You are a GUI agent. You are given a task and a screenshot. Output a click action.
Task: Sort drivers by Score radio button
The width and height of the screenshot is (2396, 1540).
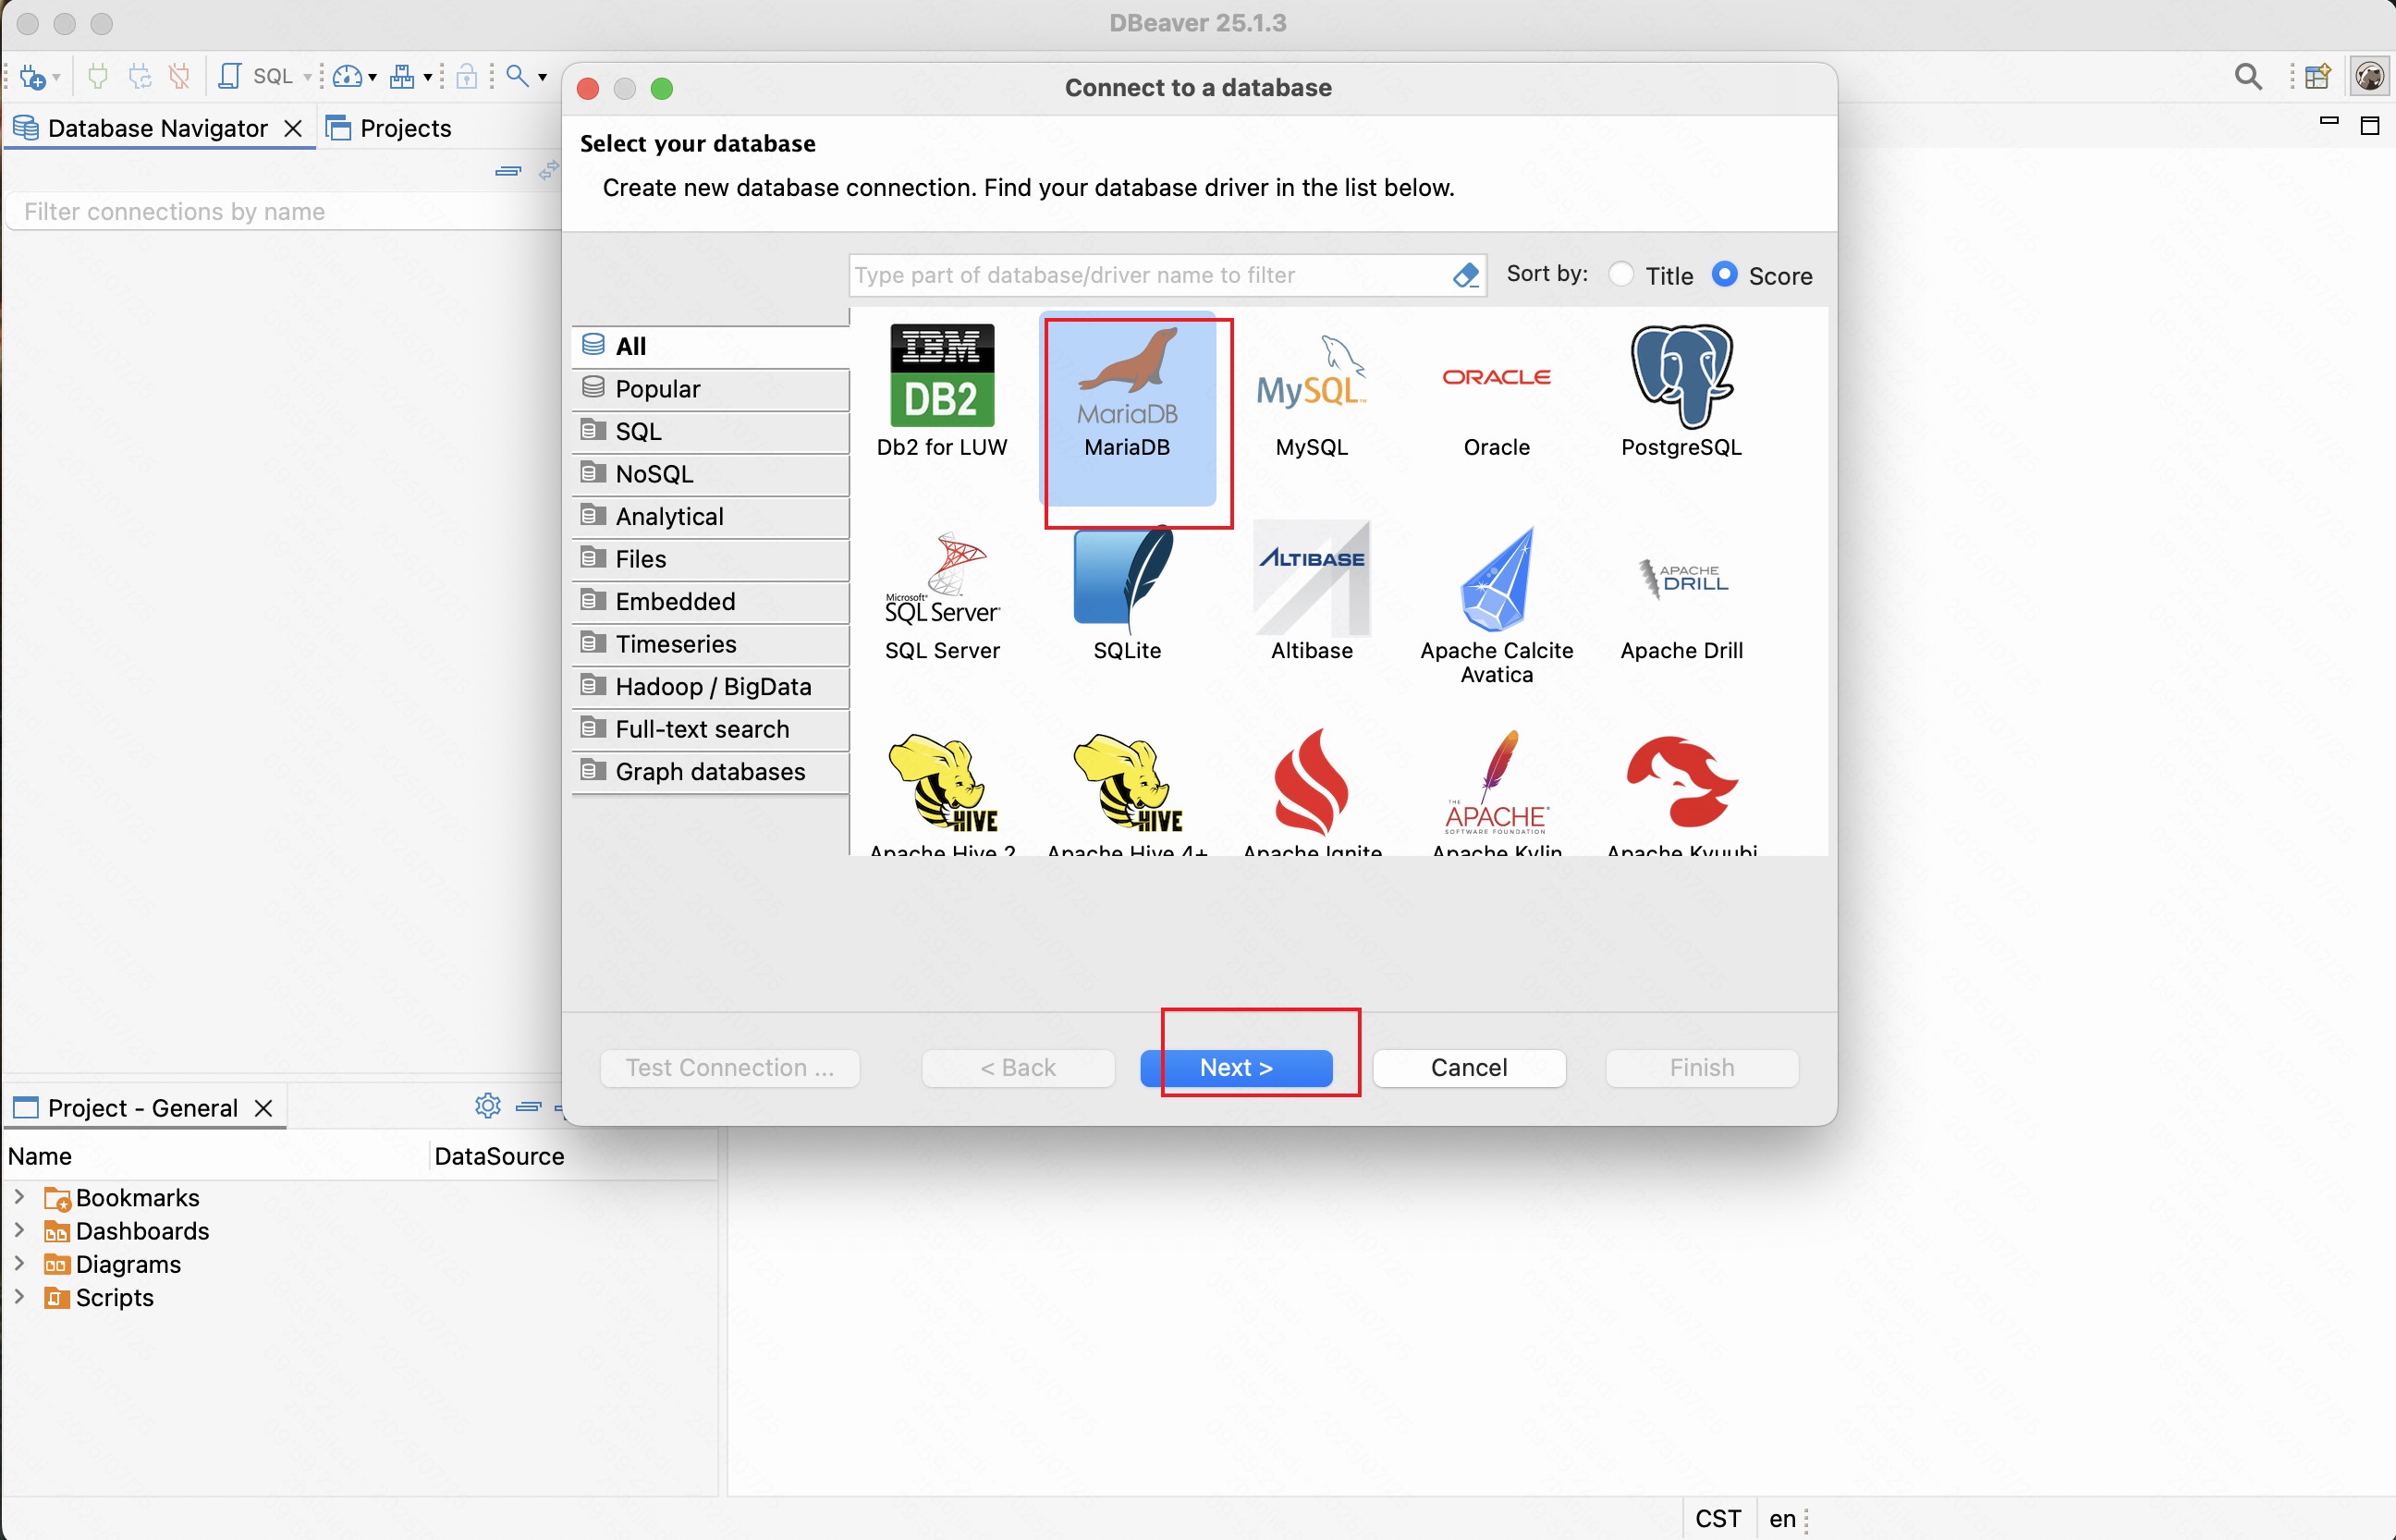(x=1724, y=274)
